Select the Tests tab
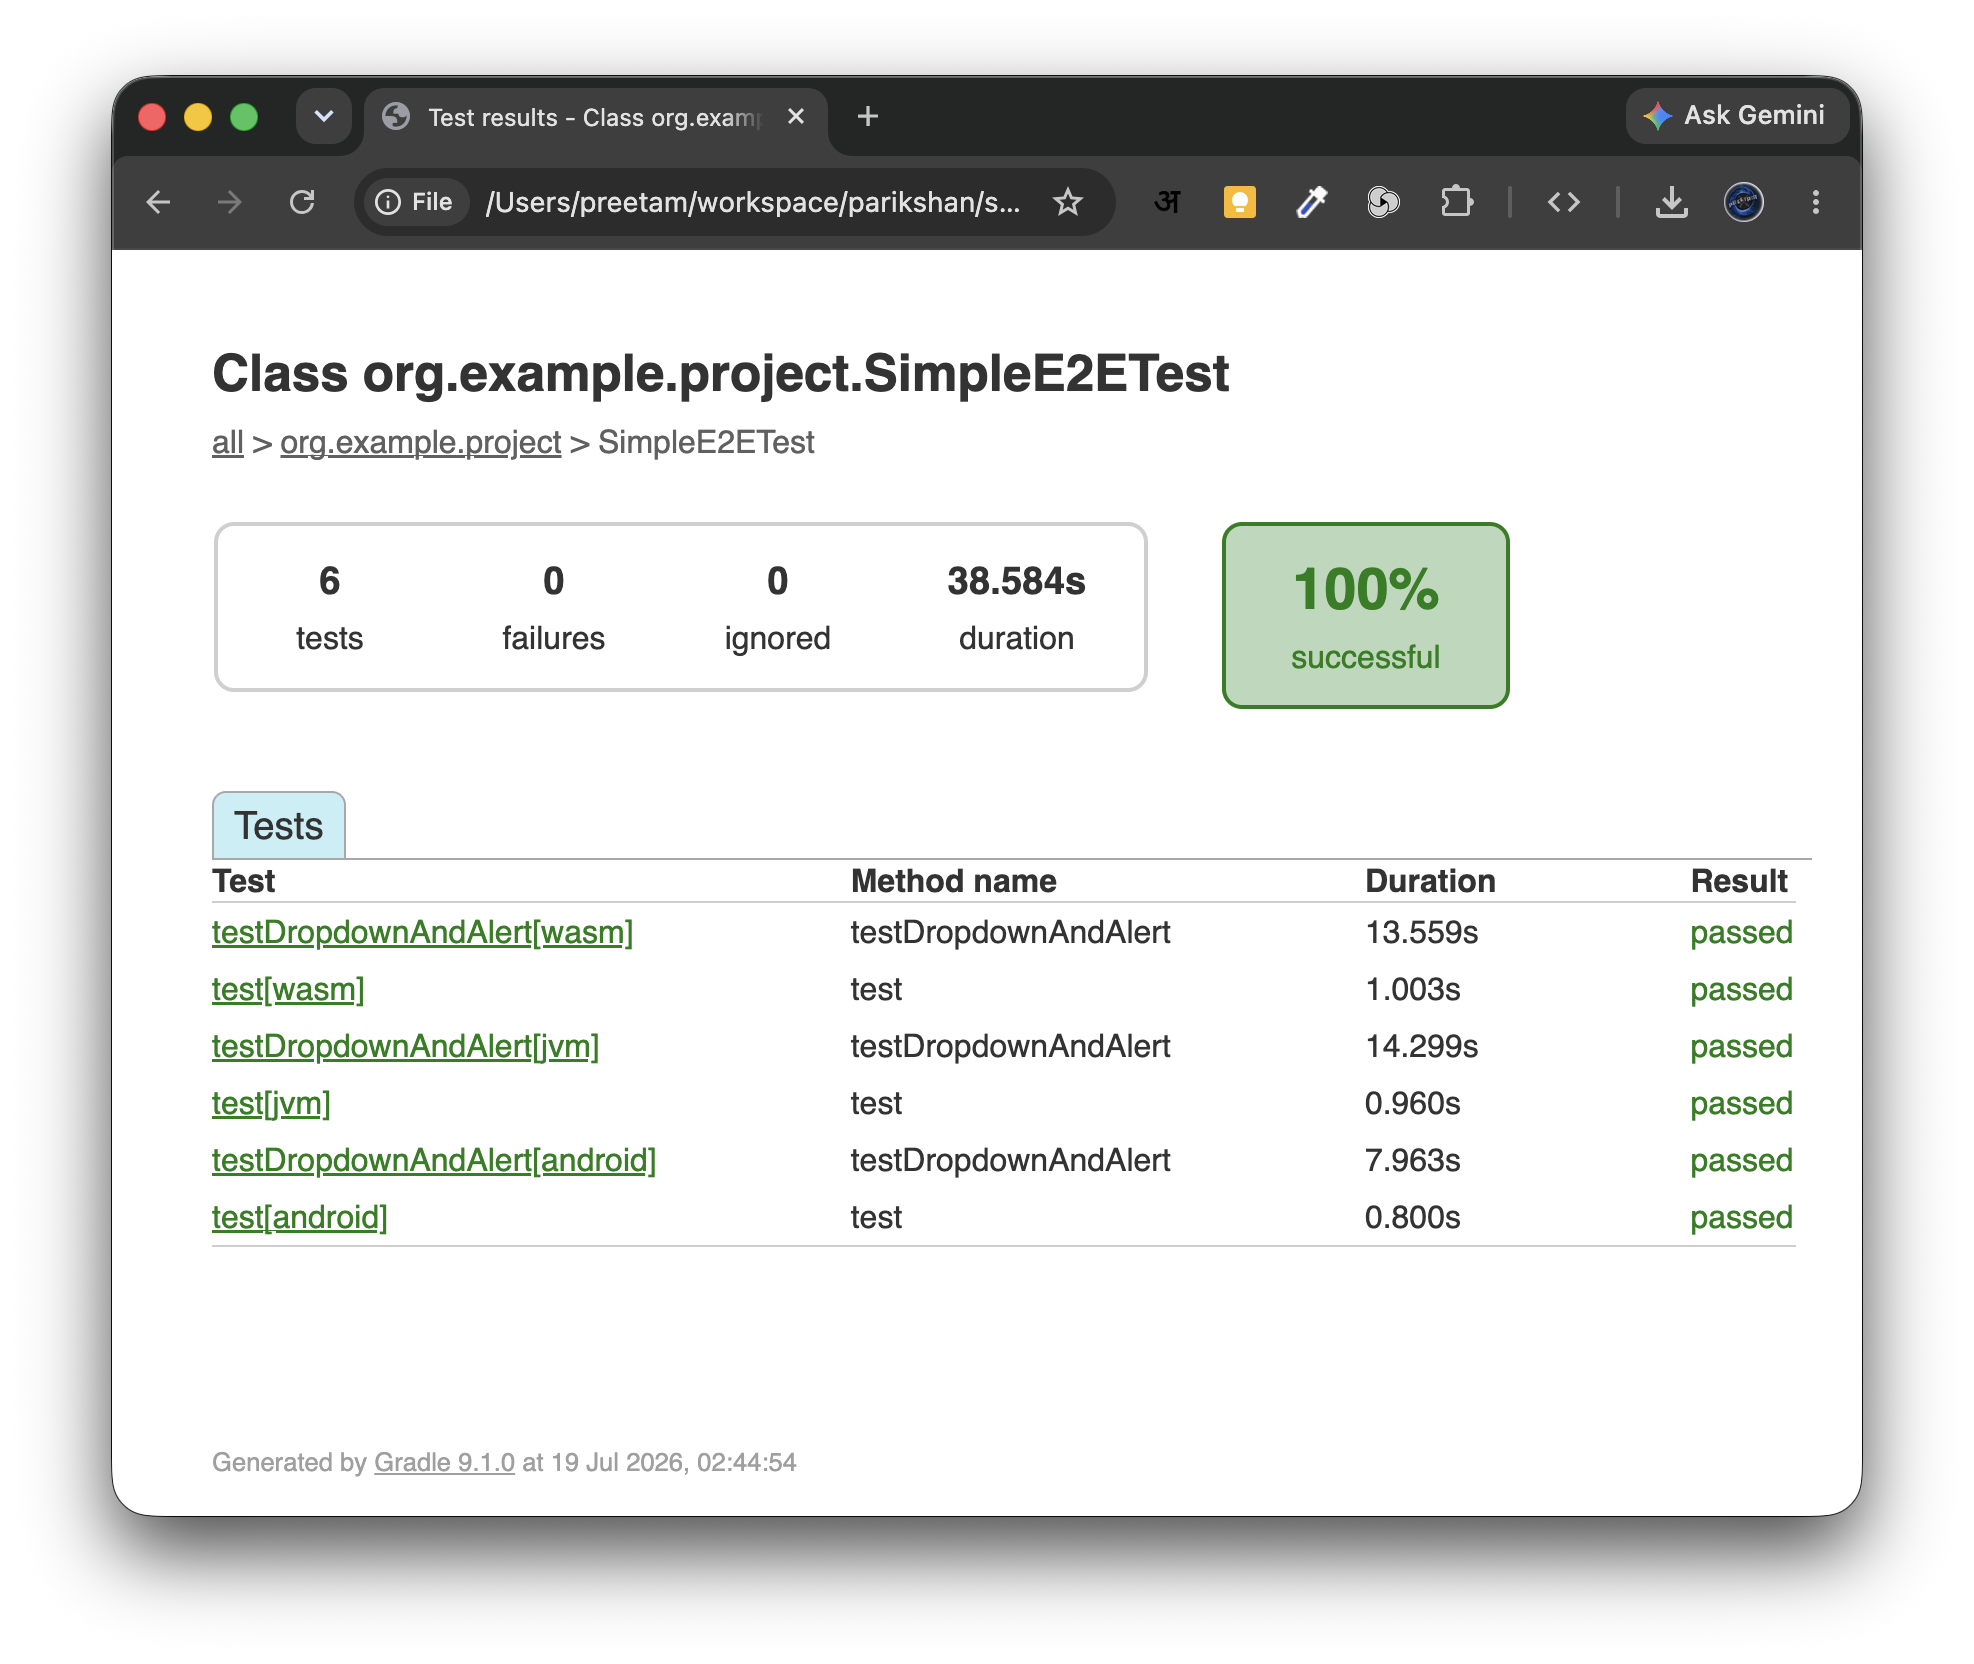Viewport: 1974px width, 1664px height. point(279,826)
